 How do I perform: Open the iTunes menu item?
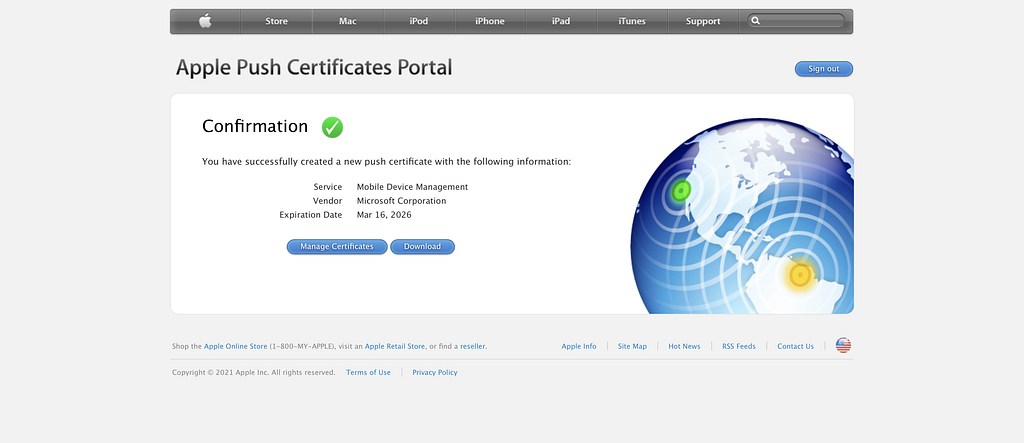coord(632,21)
